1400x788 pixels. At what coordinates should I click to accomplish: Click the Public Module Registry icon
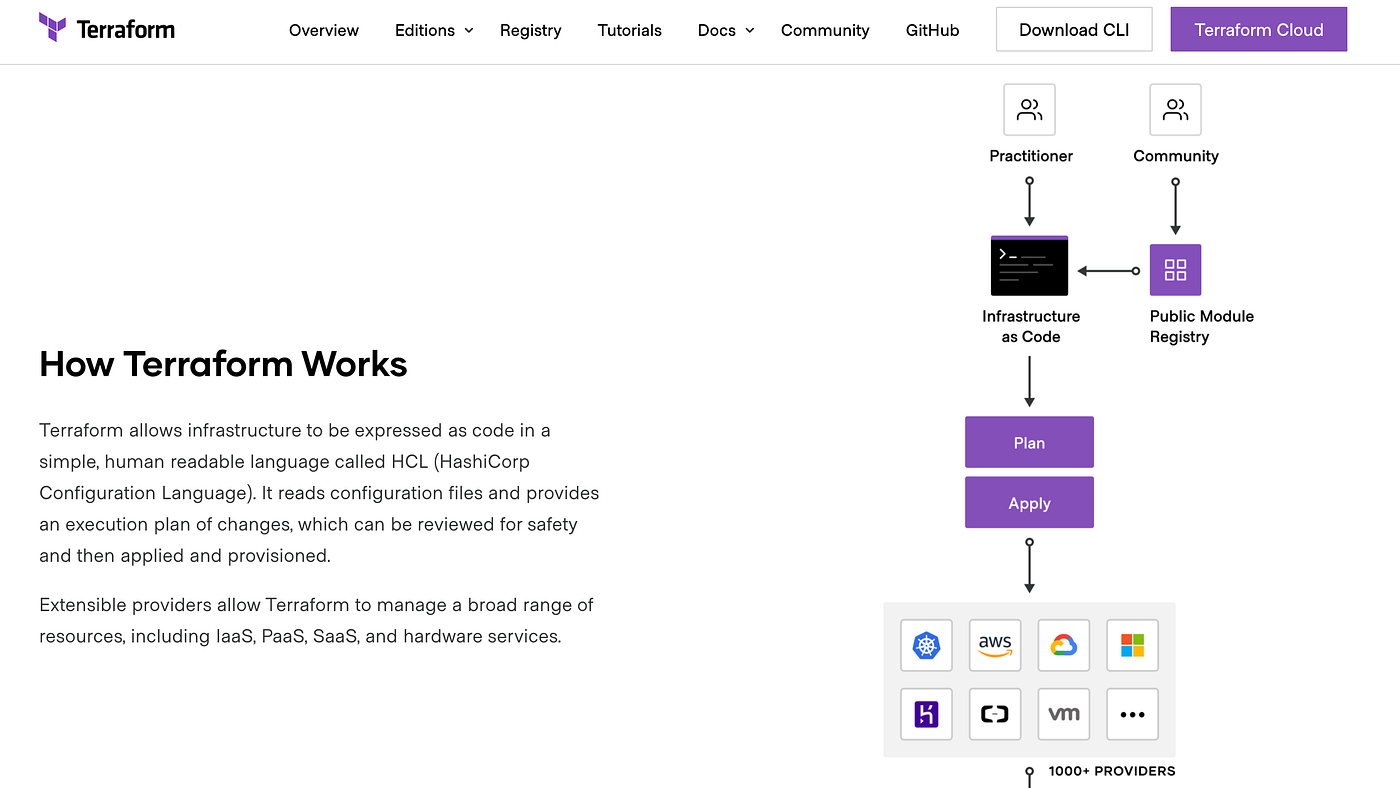(1175, 269)
